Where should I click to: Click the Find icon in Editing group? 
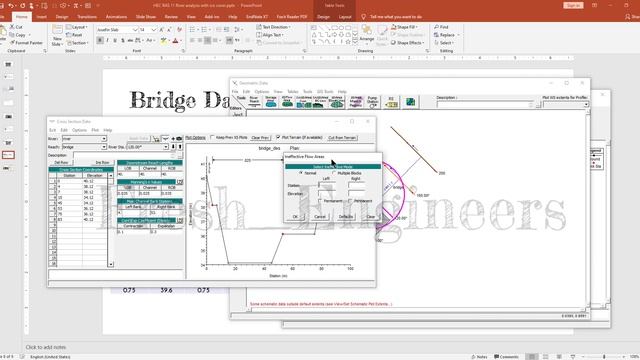pos(436,27)
